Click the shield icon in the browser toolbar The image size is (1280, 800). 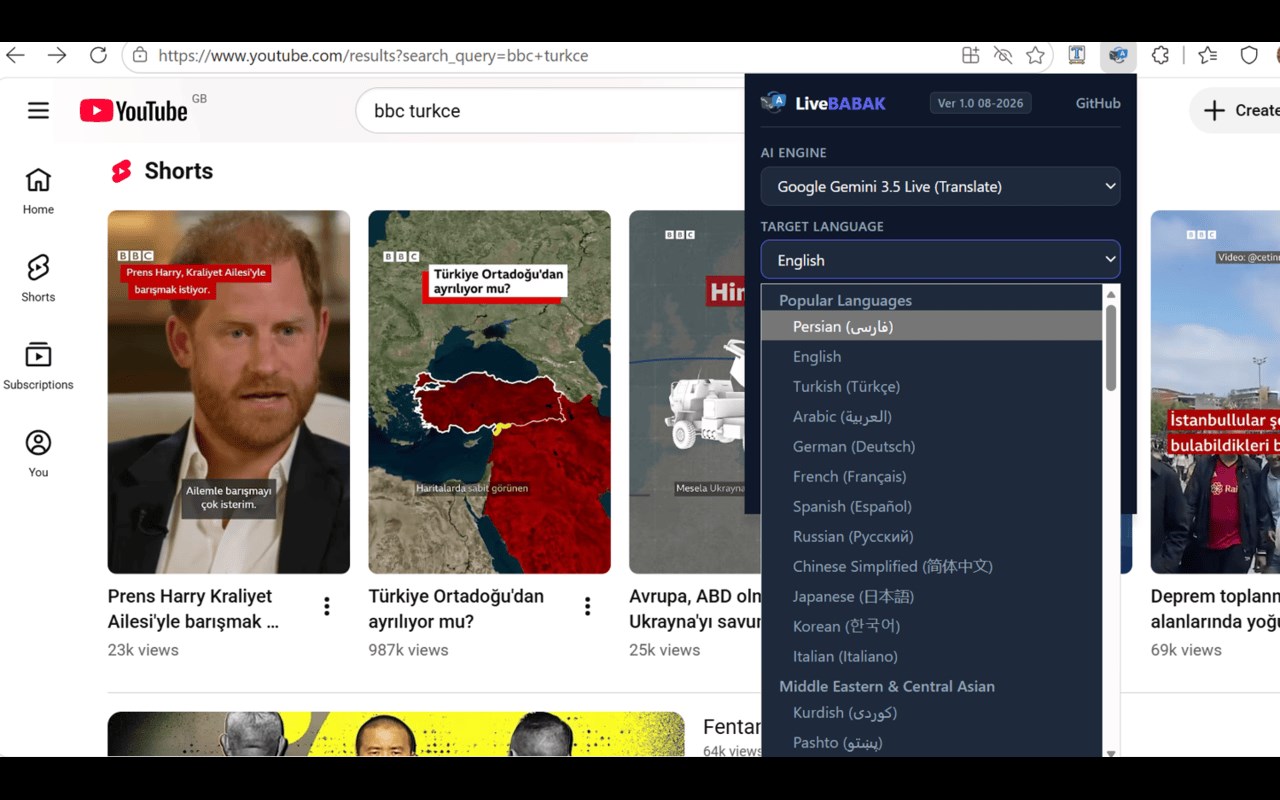1249,56
